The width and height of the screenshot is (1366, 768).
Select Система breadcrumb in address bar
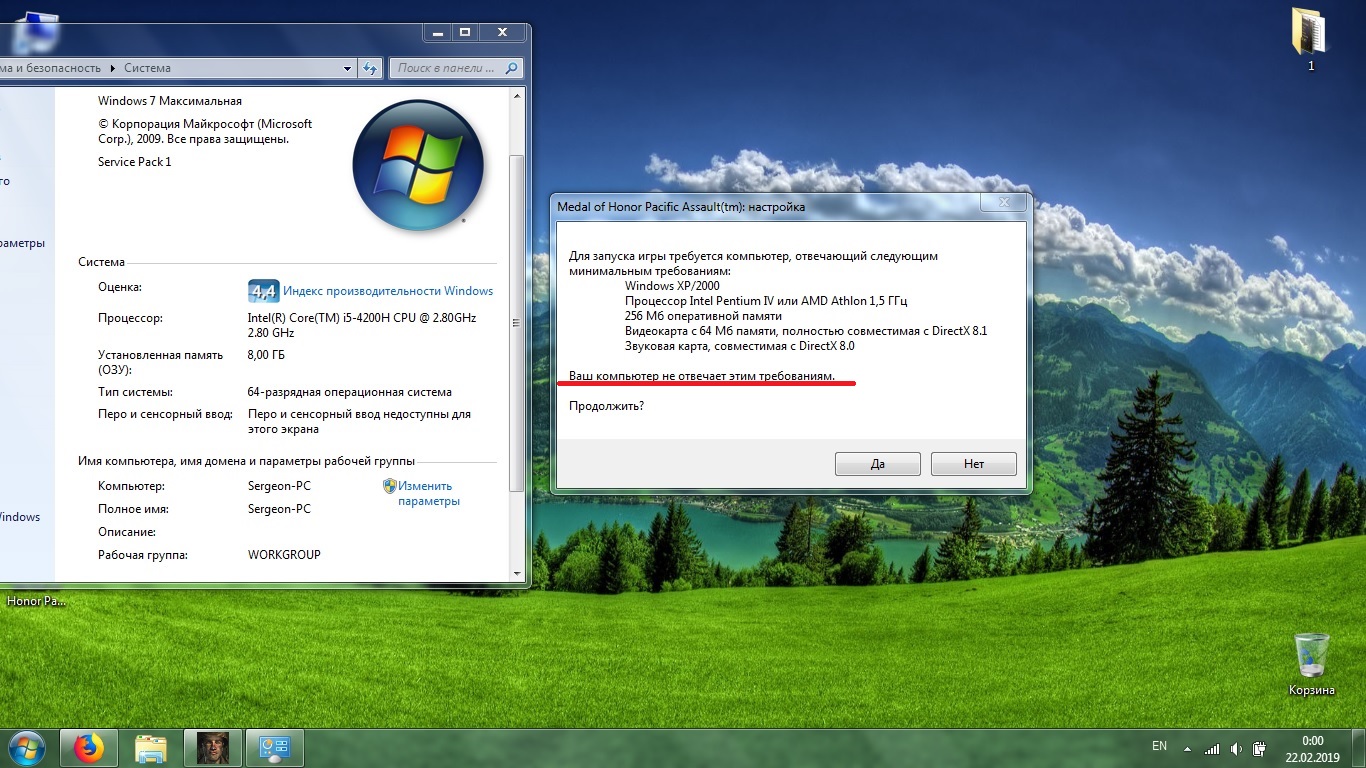click(147, 68)
